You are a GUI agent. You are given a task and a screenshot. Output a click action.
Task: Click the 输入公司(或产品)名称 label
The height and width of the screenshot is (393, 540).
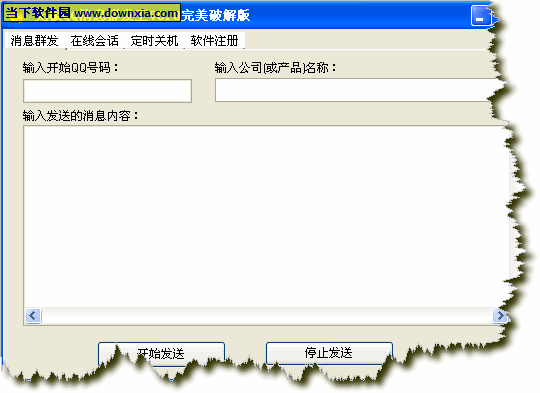click(x=276, y=68)
